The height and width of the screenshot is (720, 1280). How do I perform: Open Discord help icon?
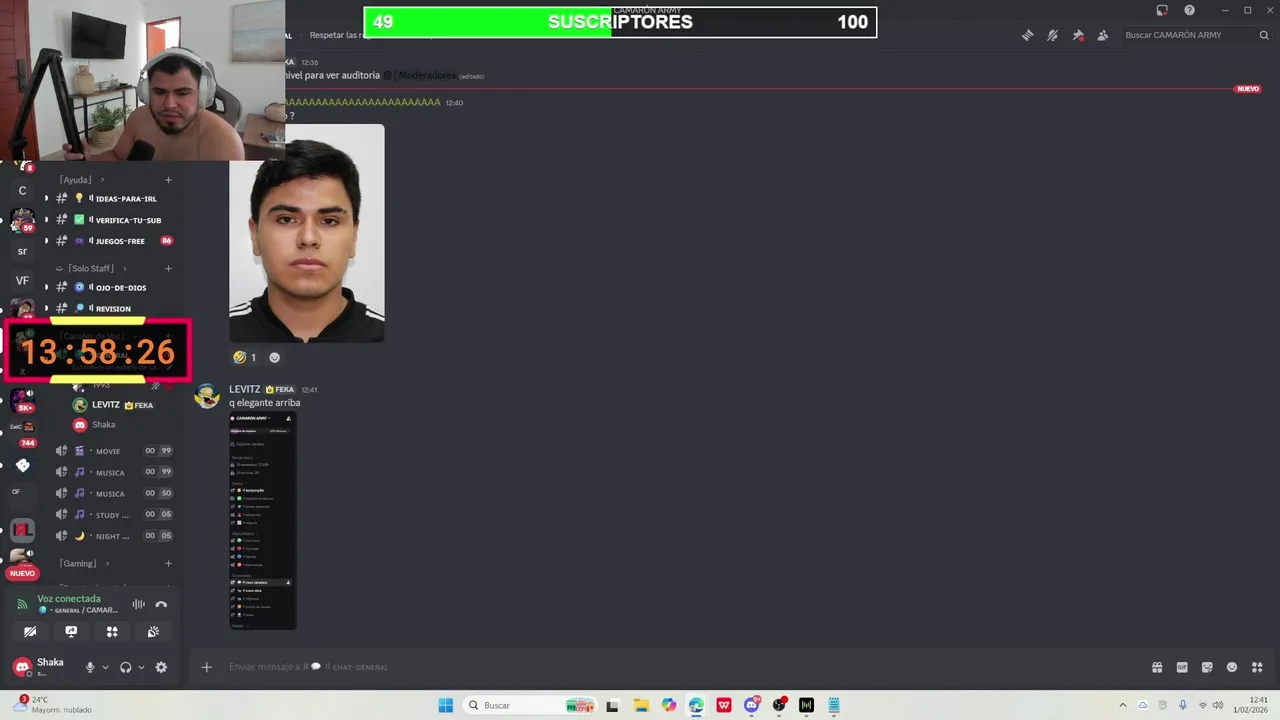[1189, 10]
